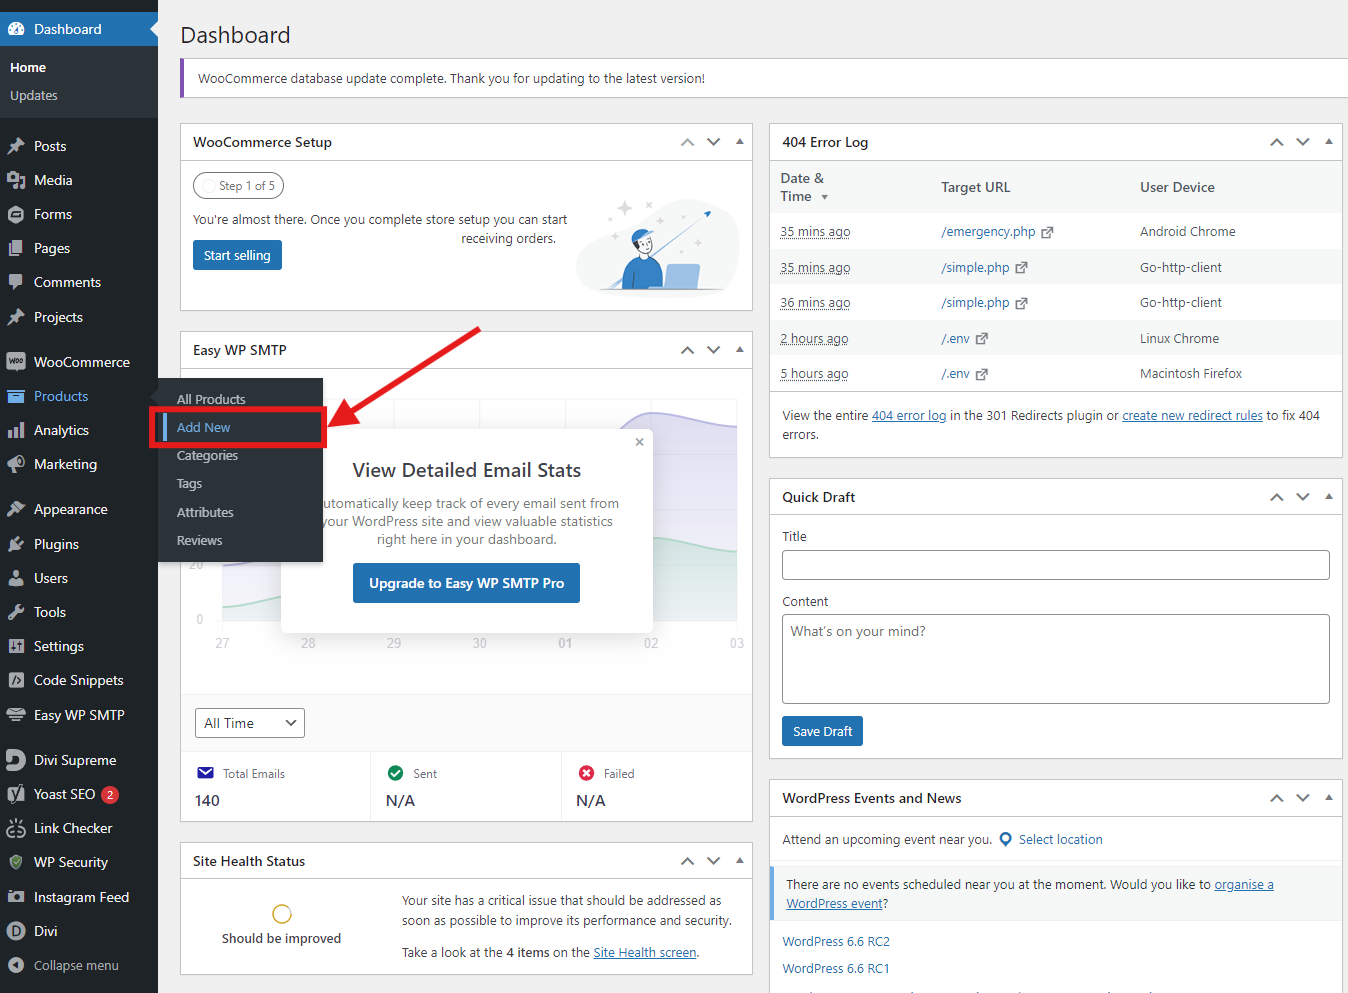Image resolution: width=1348 pixels, height=993 pixels.
Task: Click the Dashboard gauge icon in sidebar
Action: point(16,29)
